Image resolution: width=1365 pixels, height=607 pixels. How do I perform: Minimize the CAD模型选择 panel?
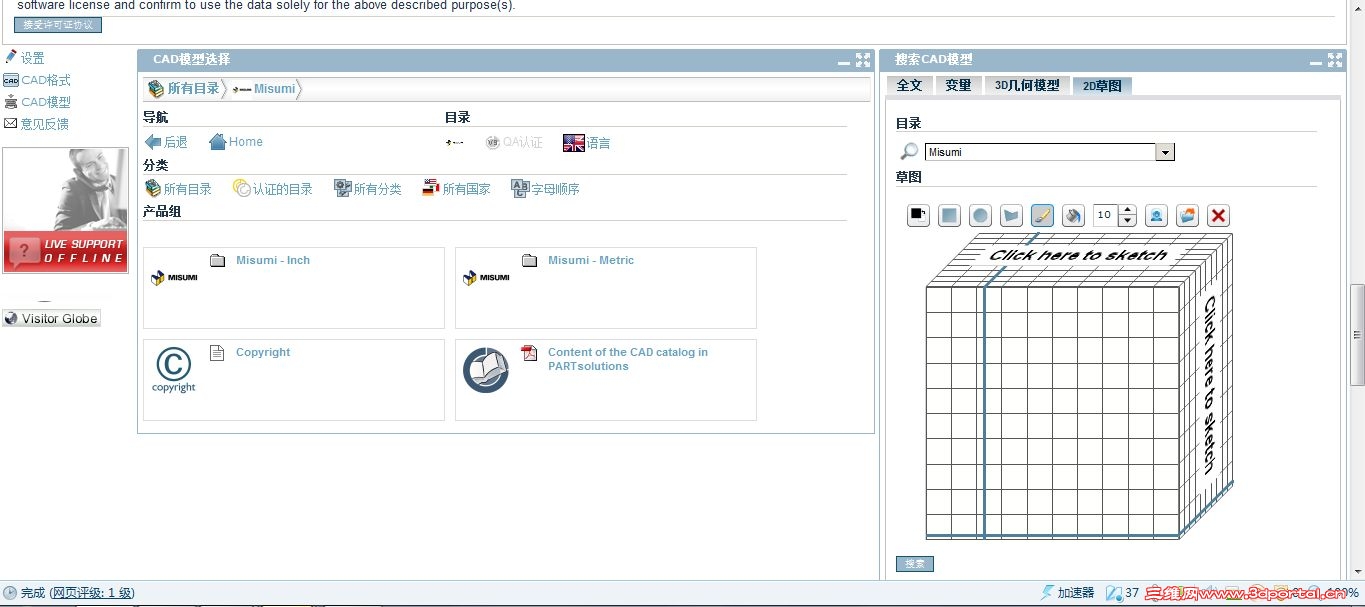844,61
